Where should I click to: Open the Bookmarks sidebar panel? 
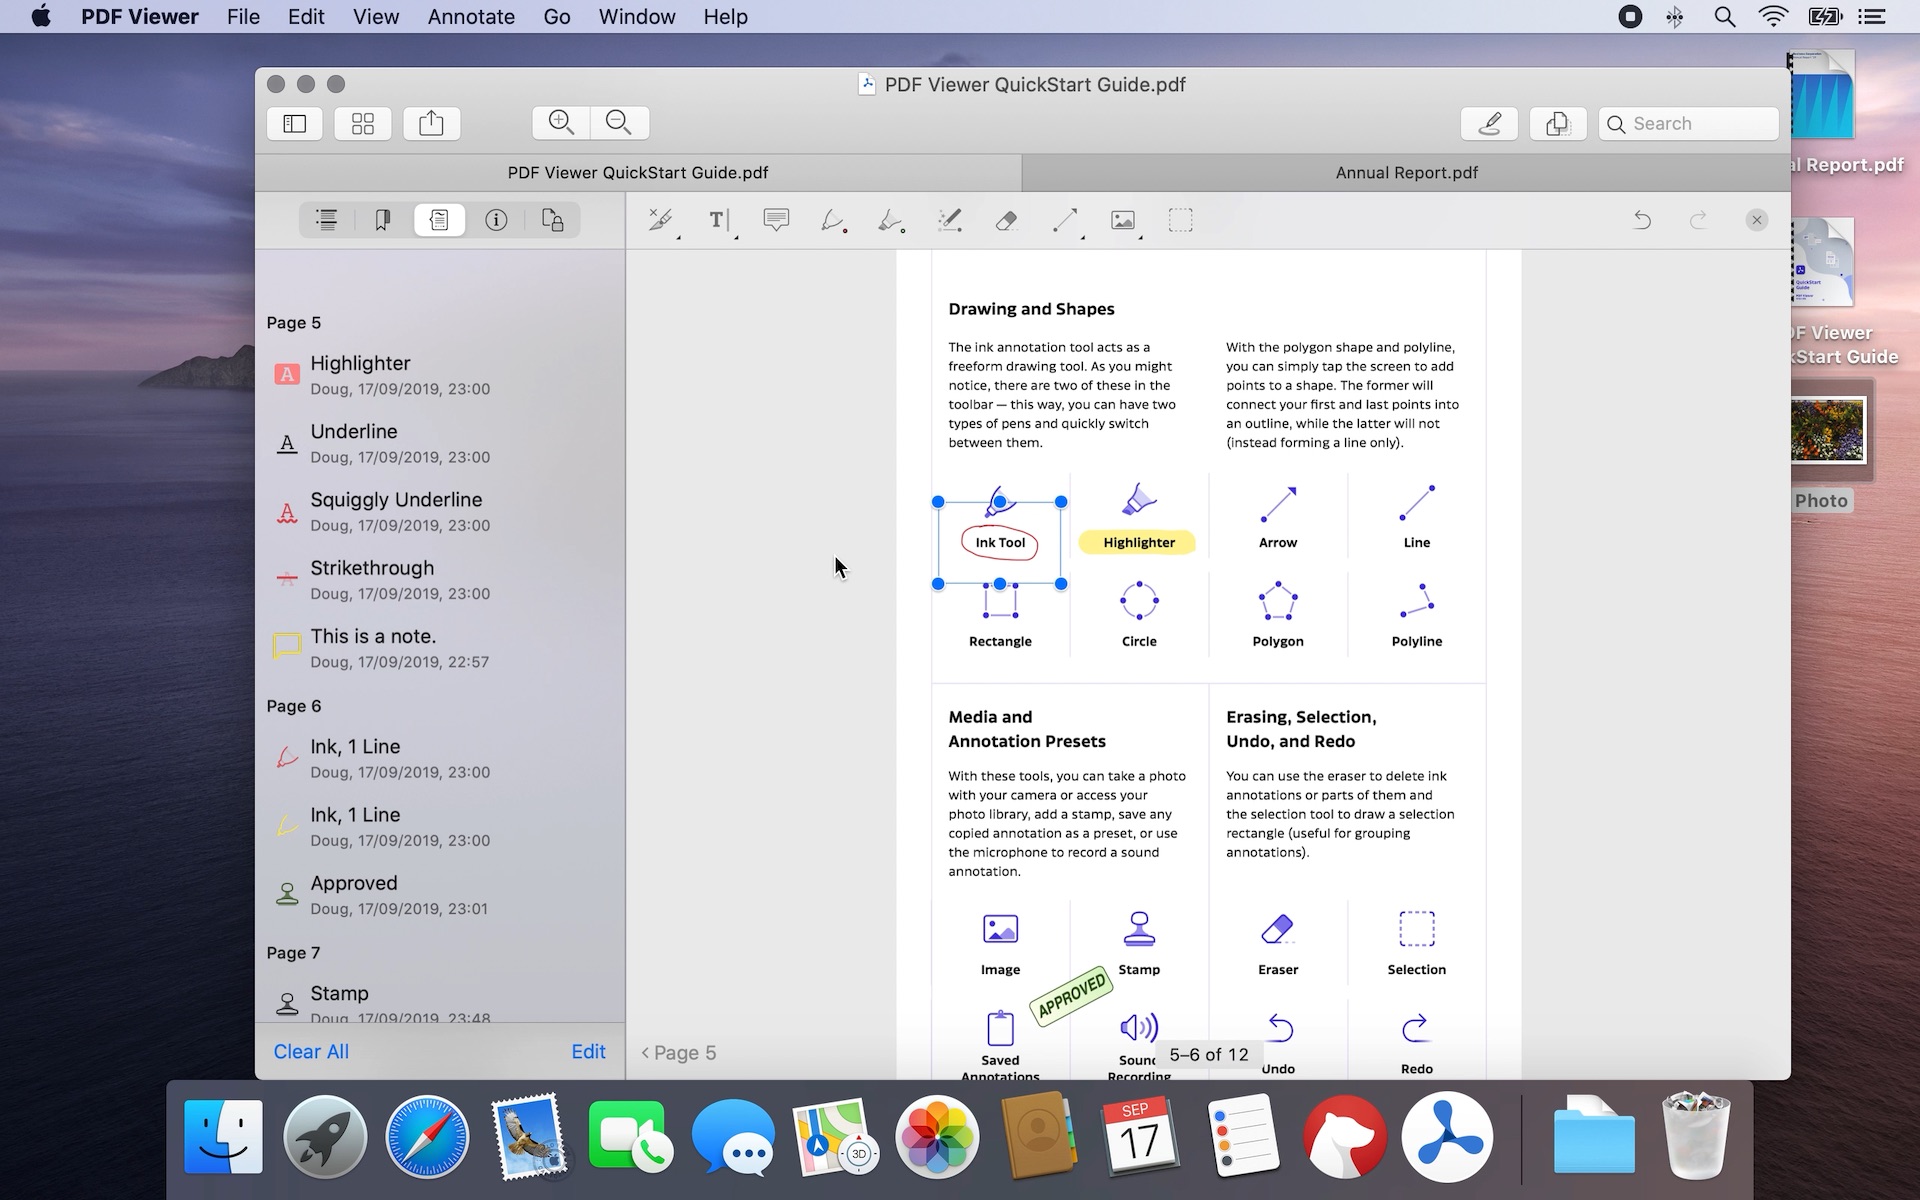tap(382, 220)
